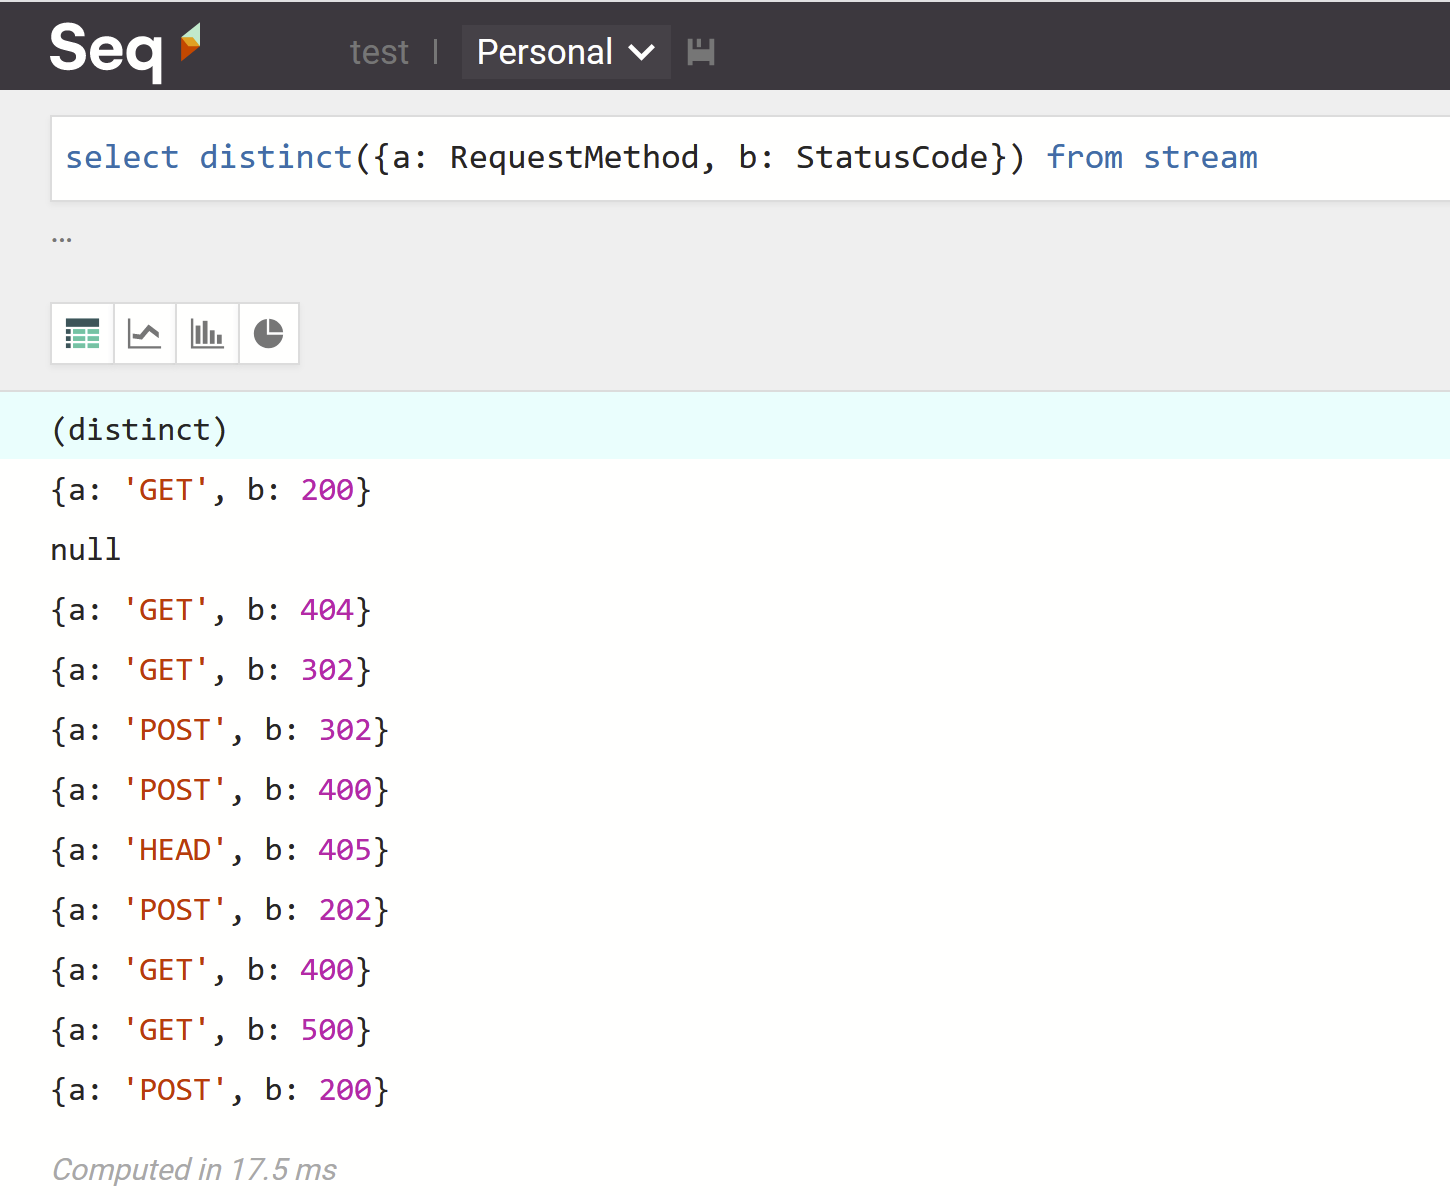Click the 'select' keyword in the query

click(122, 157)
